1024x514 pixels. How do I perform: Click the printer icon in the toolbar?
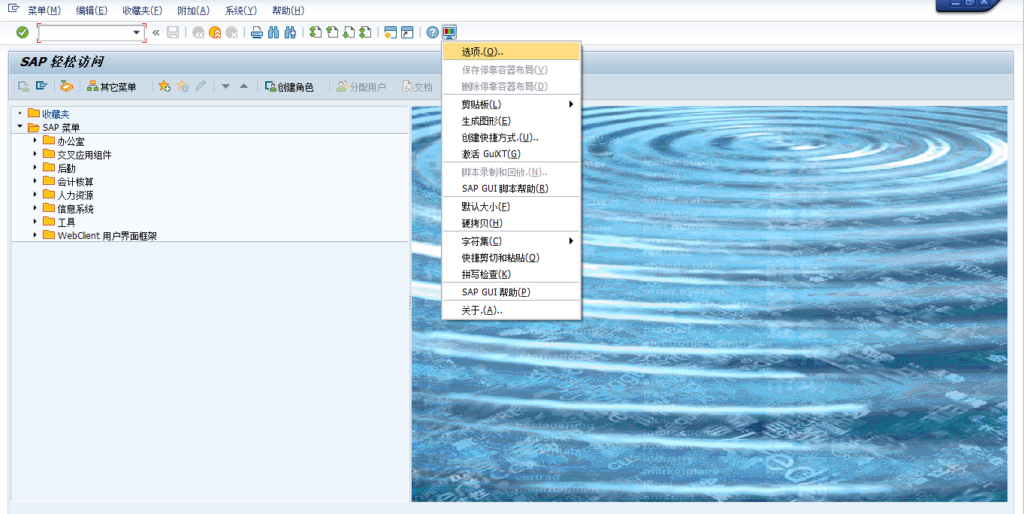pyautogui.click(x=257, y=33)
